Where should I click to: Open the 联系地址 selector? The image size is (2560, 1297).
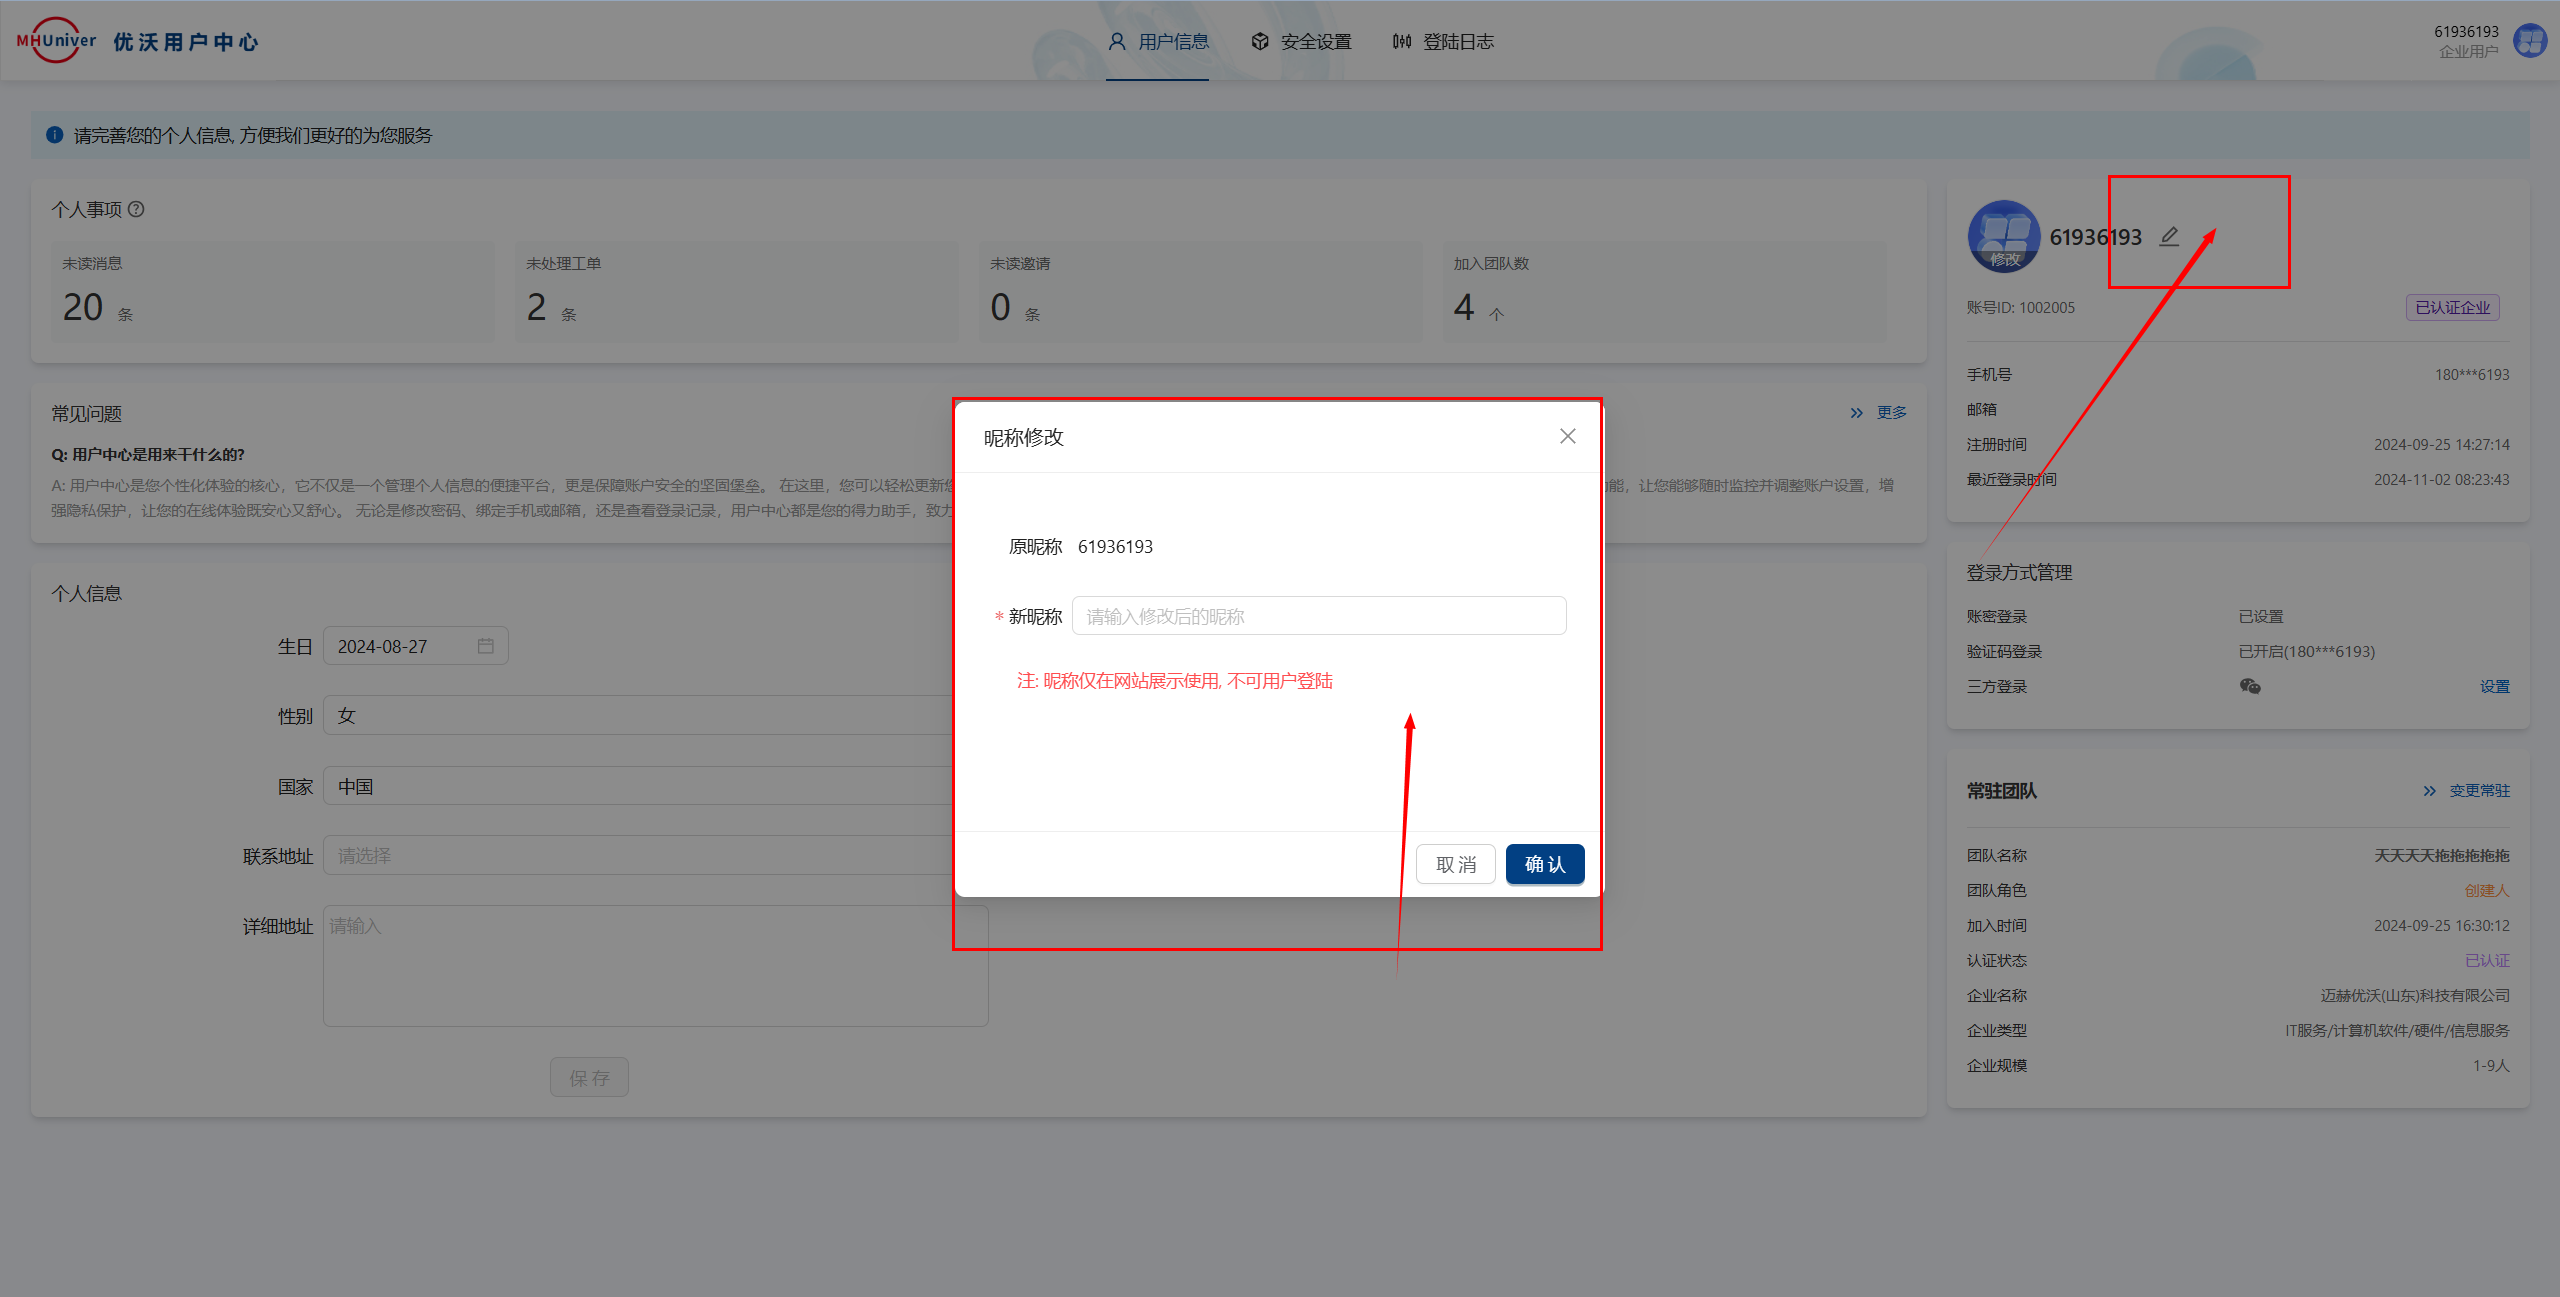click(640, 856)
